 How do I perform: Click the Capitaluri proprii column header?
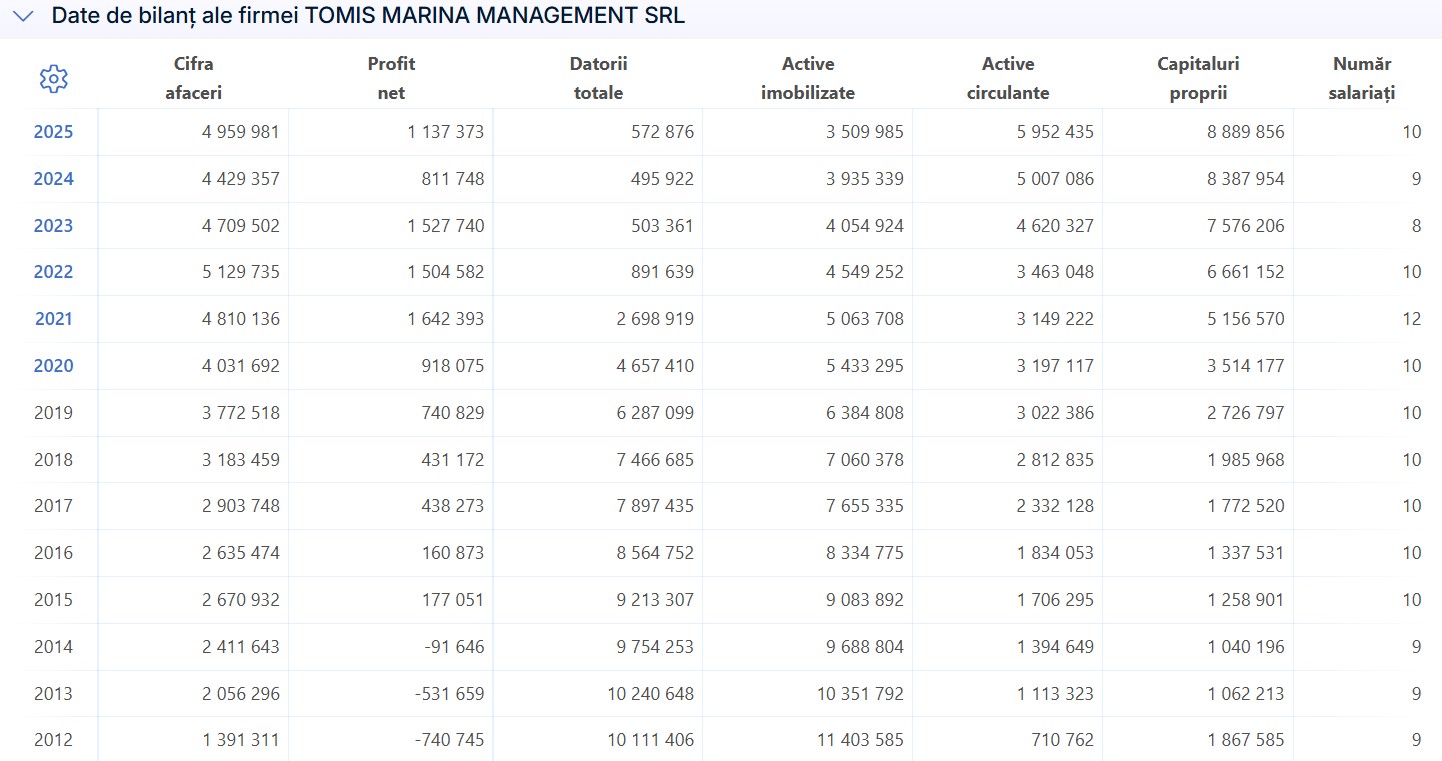click(x=1198, y=79)
